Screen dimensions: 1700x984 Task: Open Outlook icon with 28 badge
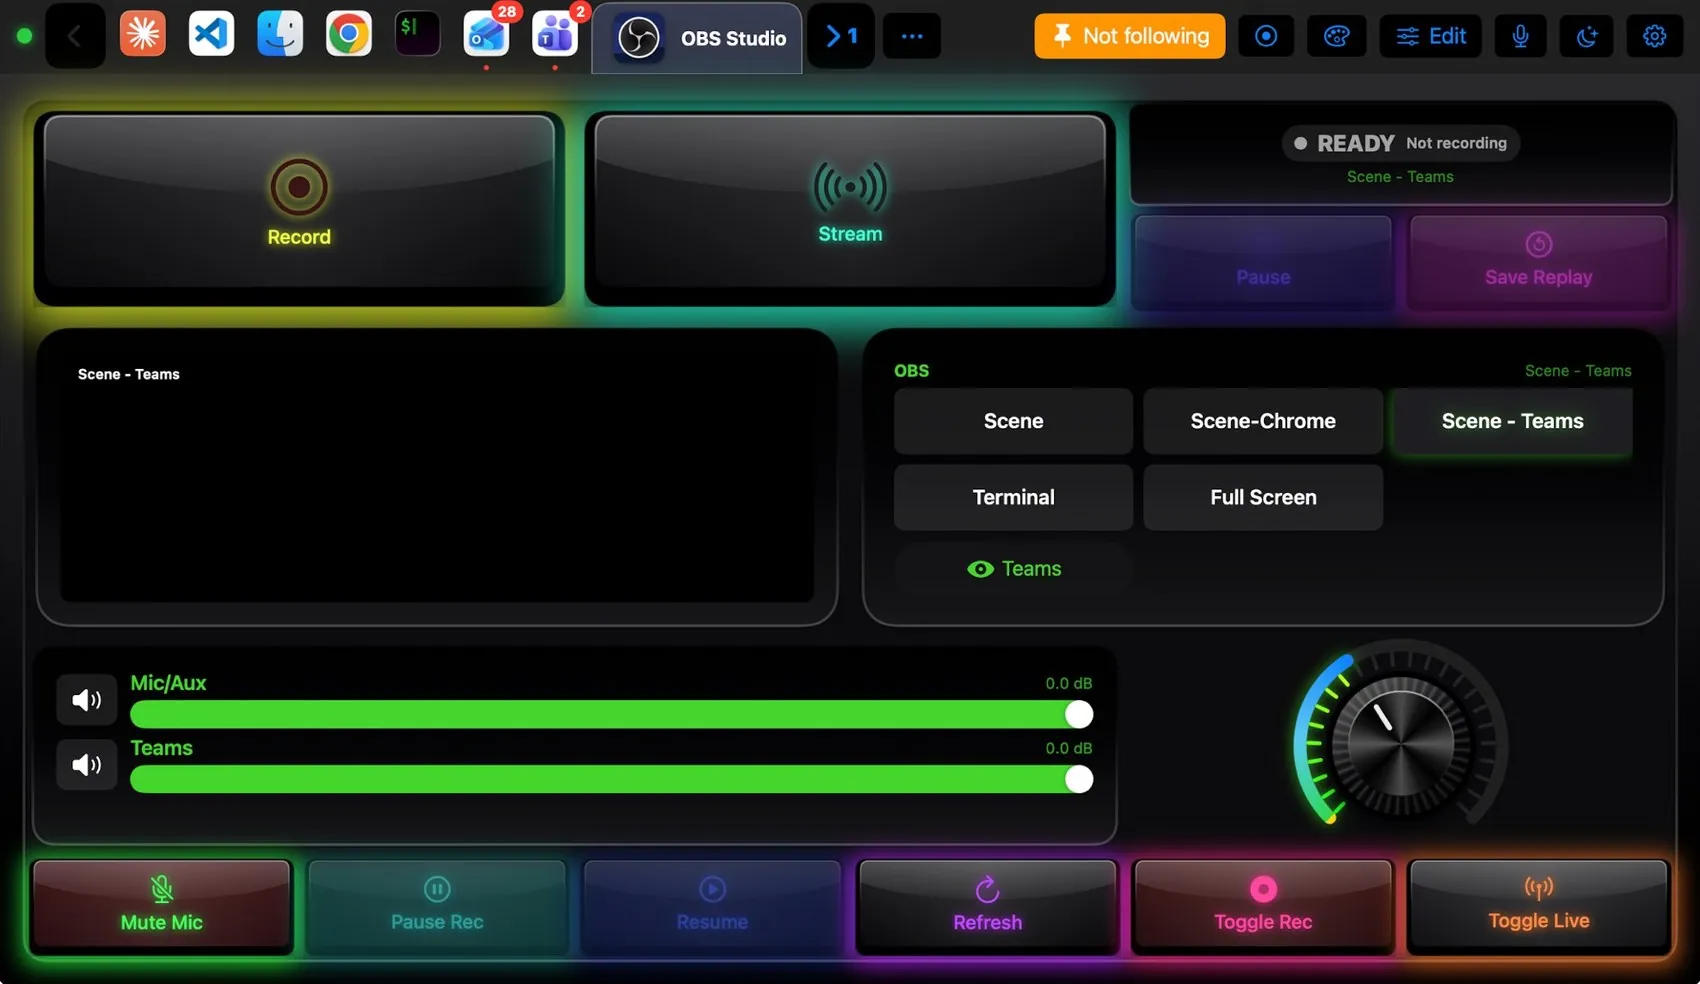487,36
